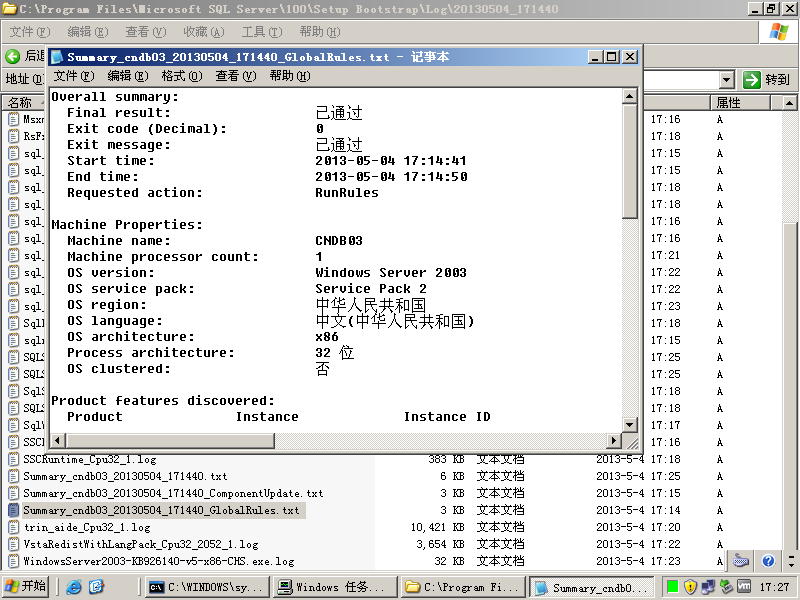The image size is (800, 600).
Task: Click the green square tray icon
Action: tap(672, 587)
